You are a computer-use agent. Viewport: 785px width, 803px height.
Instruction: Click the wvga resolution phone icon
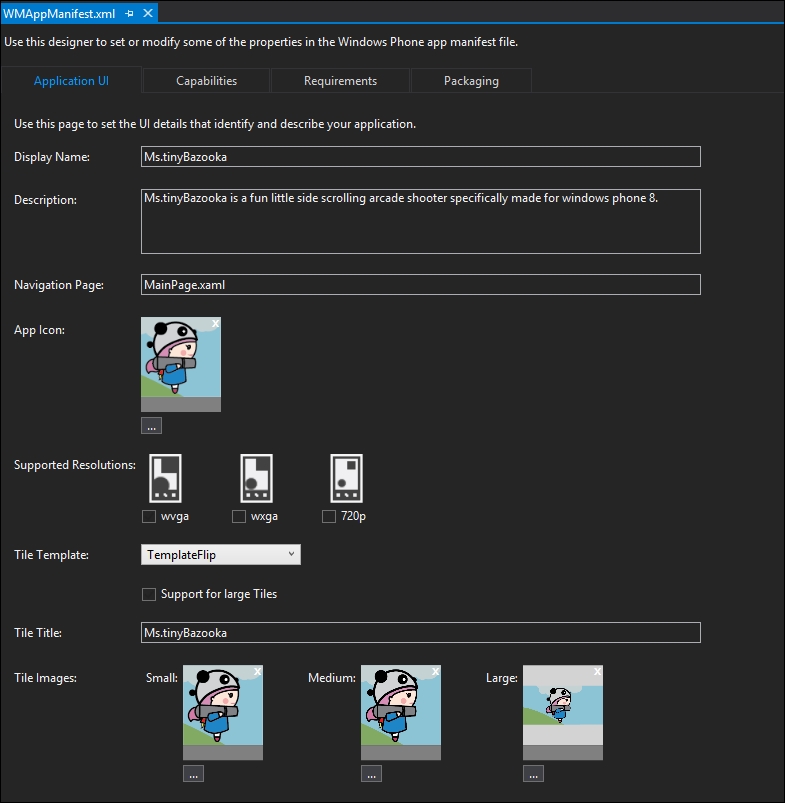pos(165,478)
